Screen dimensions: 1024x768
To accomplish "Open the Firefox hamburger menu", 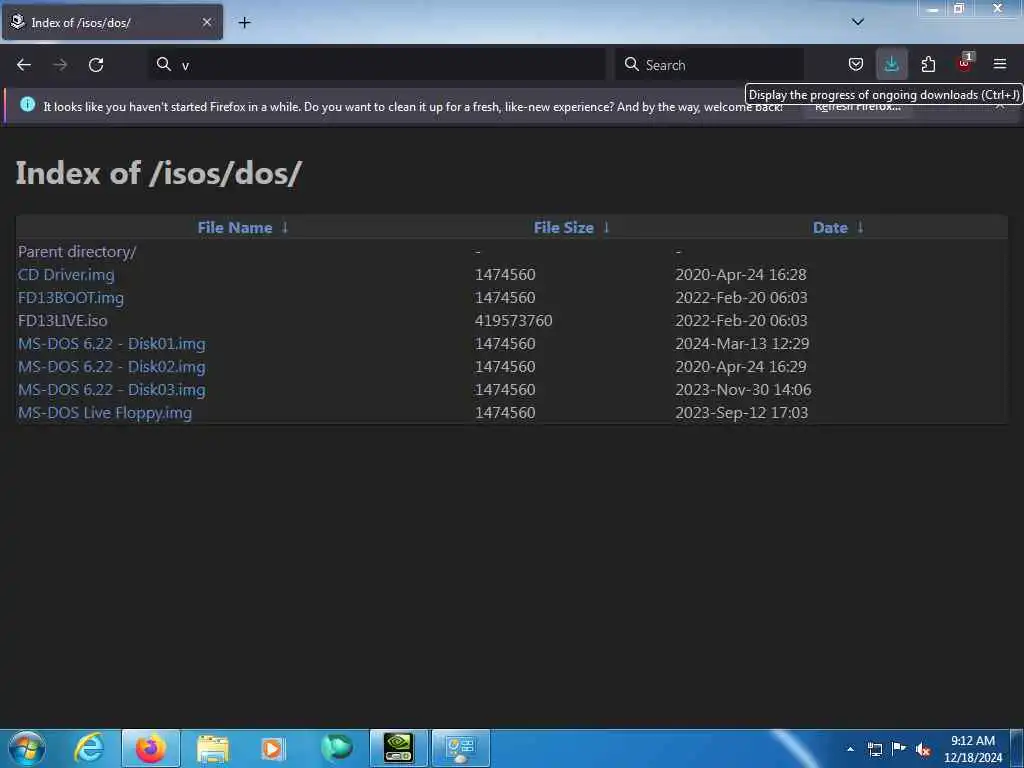I will pyautogui.click(x=1000, y=64).
